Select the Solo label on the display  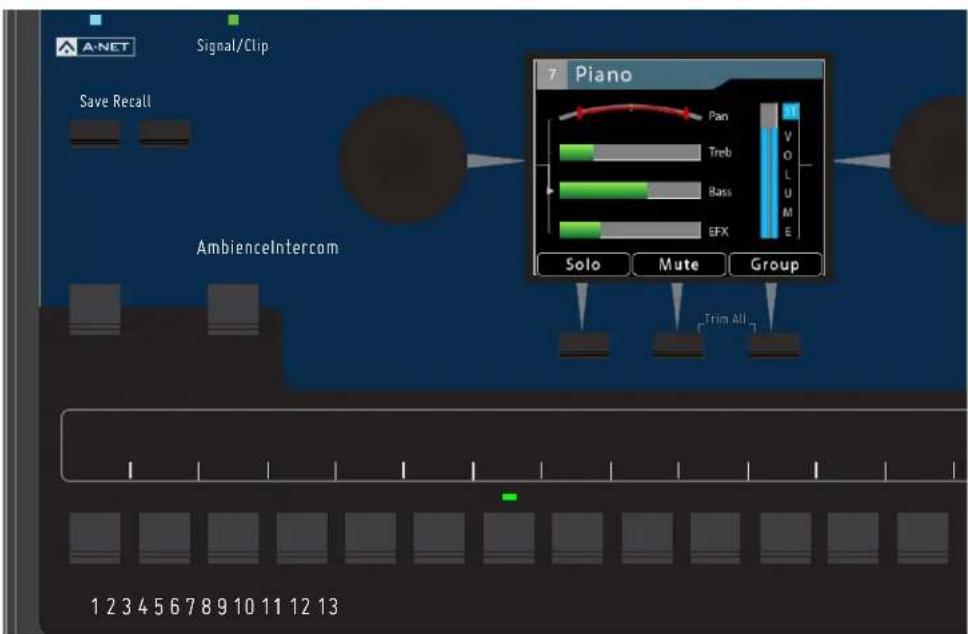(x=583, y=264)
